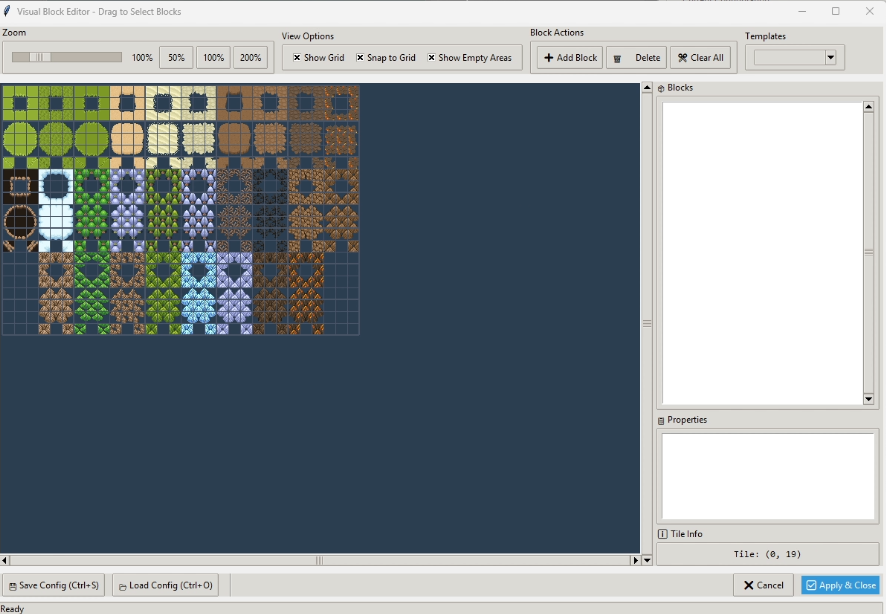Click Apply & Close button
The width and height of the screenshot is (886, 614).
[x=841, y=585]
